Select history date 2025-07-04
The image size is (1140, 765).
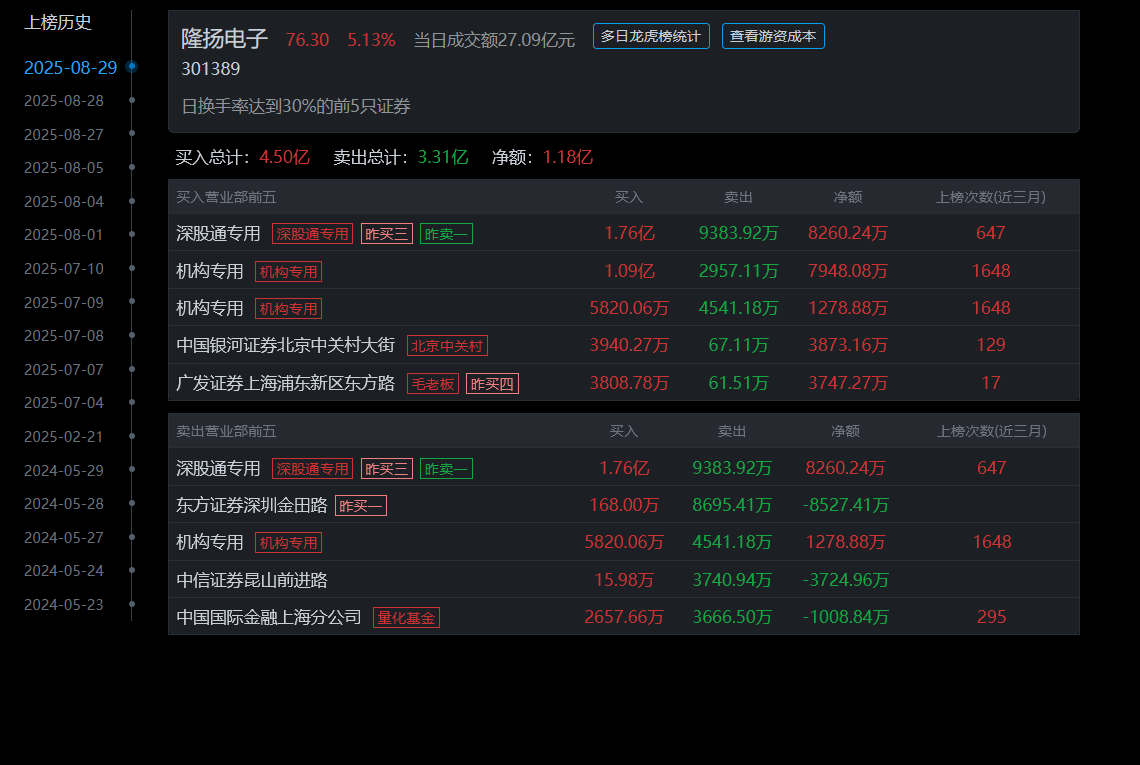(64, 403)
